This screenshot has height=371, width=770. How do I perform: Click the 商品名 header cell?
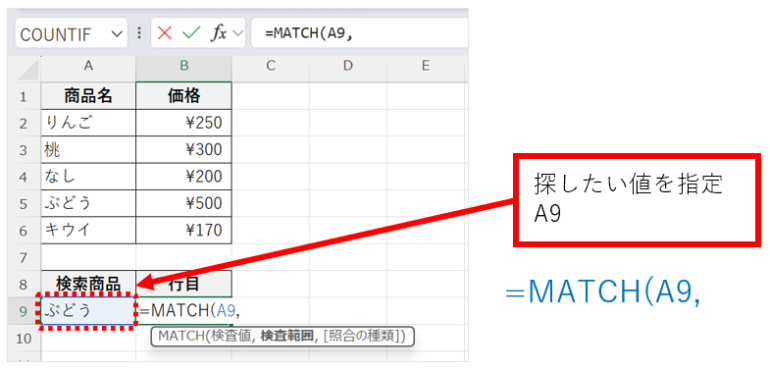click(x=88, y=96)
